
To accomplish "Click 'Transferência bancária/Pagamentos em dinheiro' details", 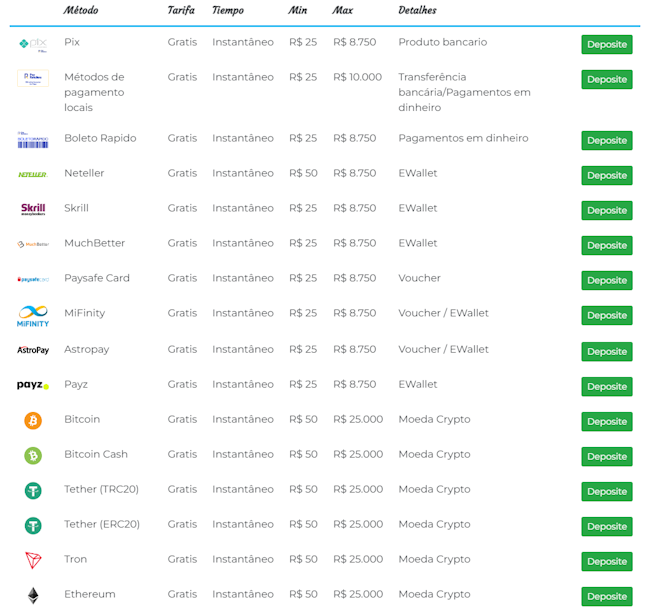I will point(464,92).
